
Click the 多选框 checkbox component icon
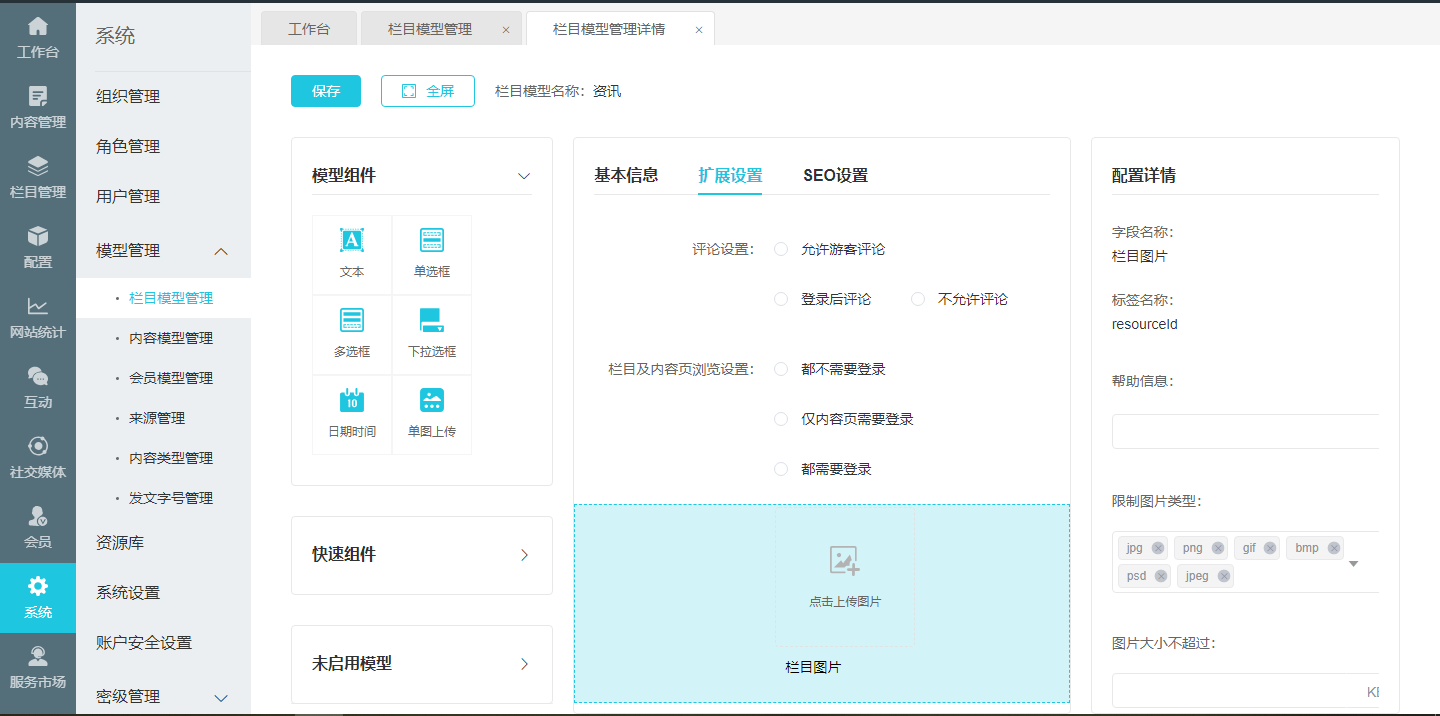351,321
